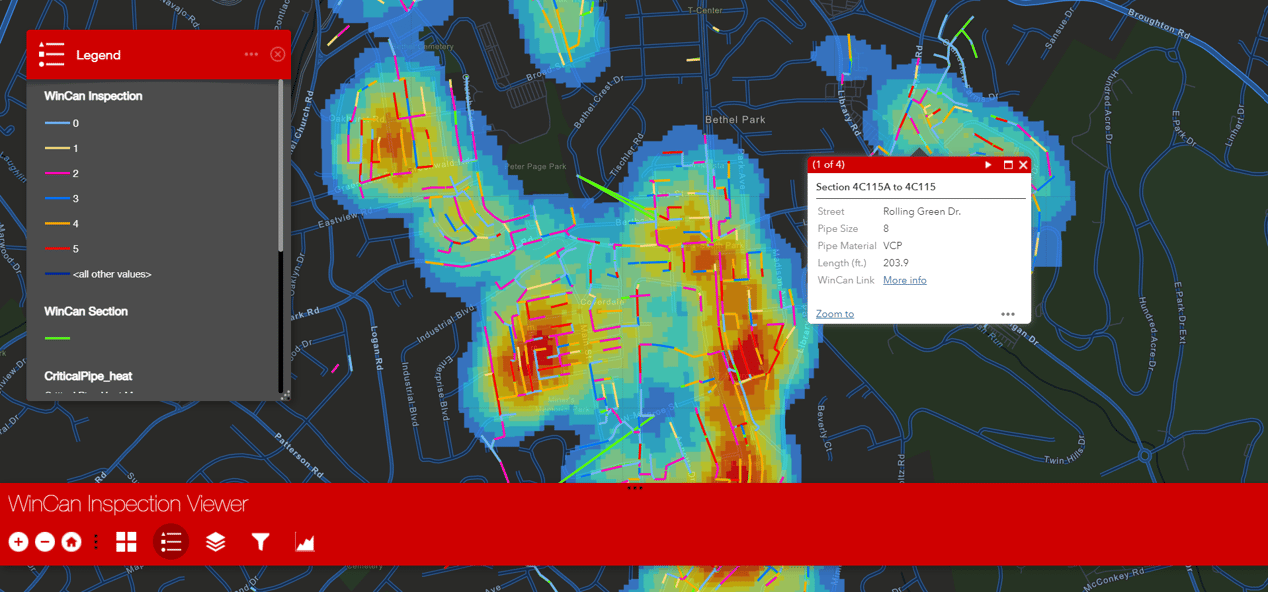
Task: Return to the default map extent
Action: (71, 541)
